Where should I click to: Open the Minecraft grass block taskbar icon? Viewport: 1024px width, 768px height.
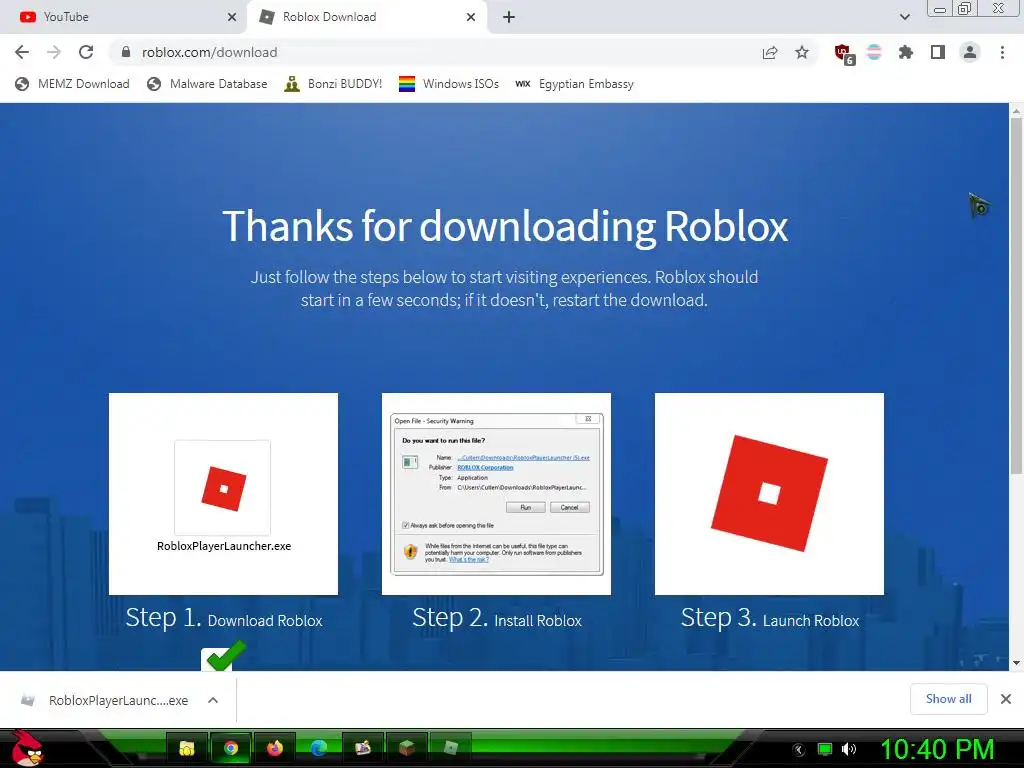tap(407, 748)
